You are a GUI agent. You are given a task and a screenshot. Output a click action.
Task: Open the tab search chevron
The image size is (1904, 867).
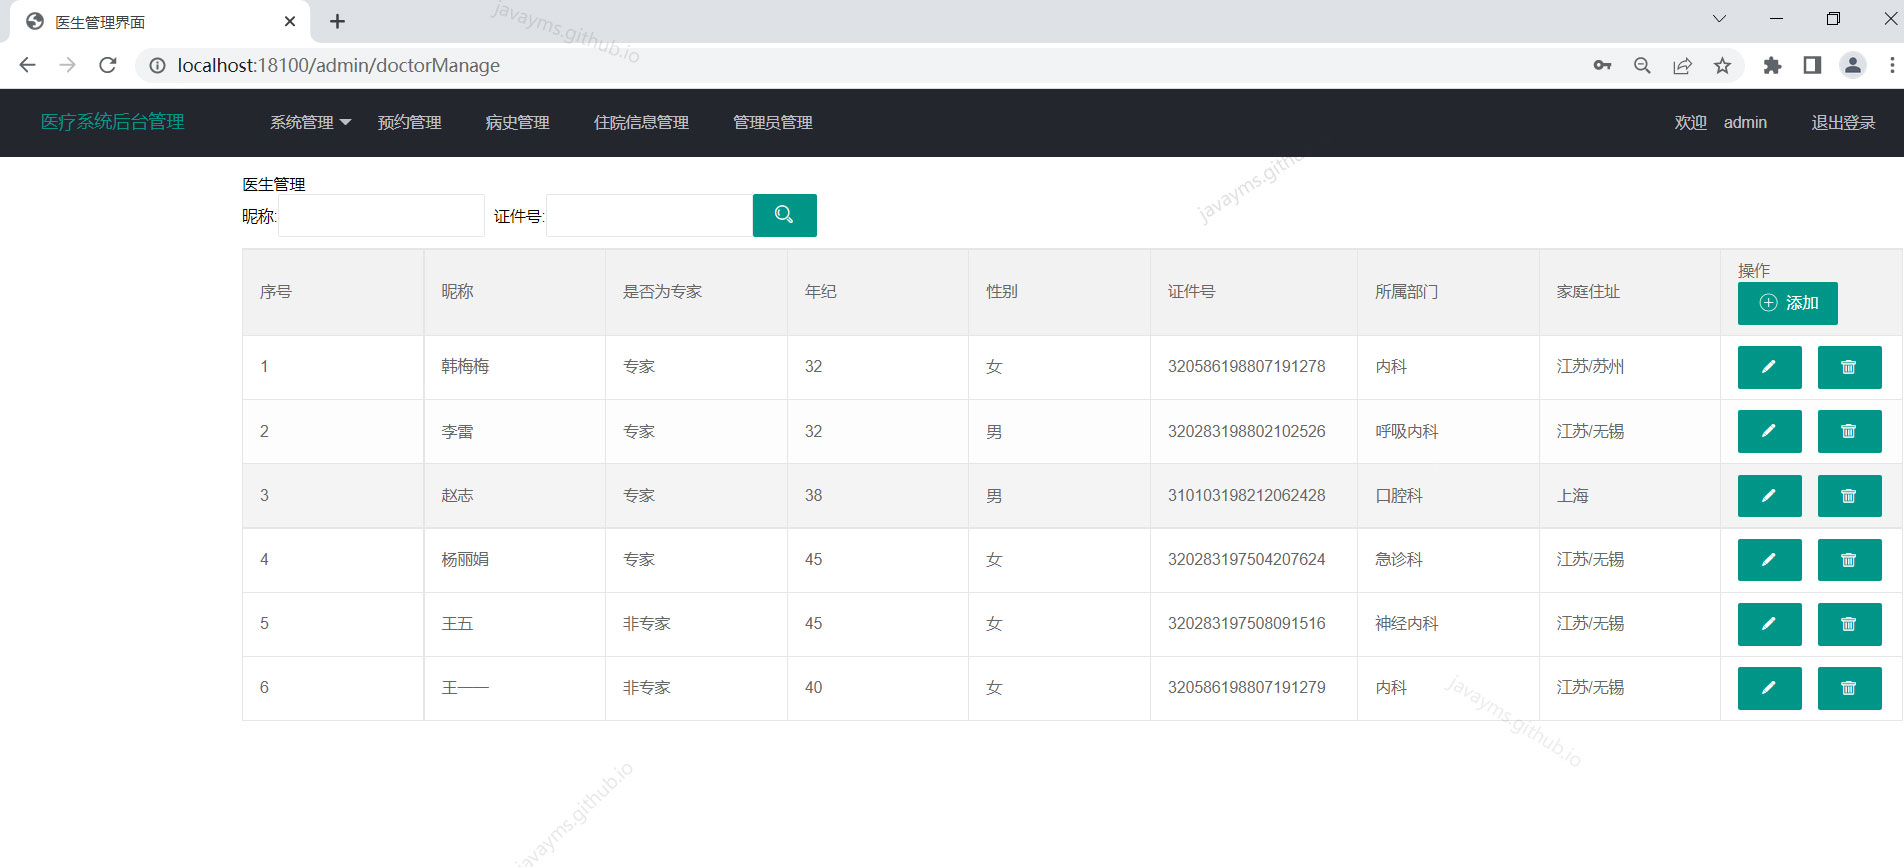click(x=1719, y=18)
